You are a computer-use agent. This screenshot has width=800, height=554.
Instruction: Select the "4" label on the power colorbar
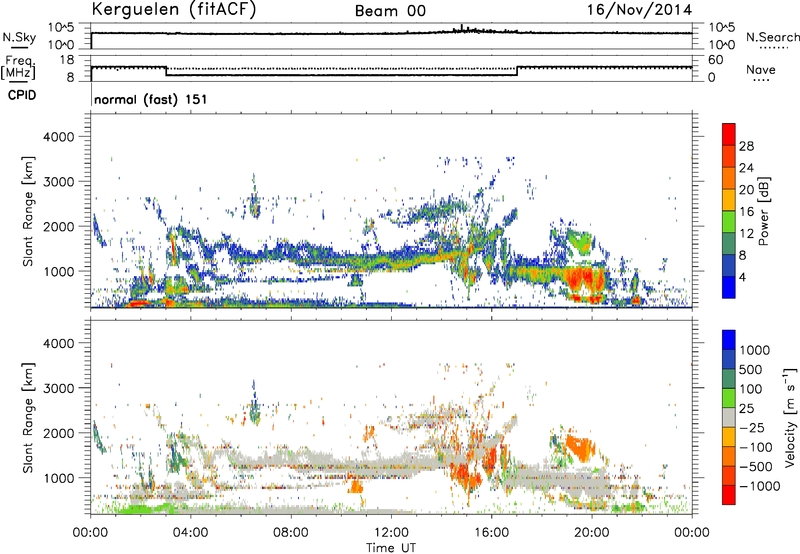pos(743,277)
